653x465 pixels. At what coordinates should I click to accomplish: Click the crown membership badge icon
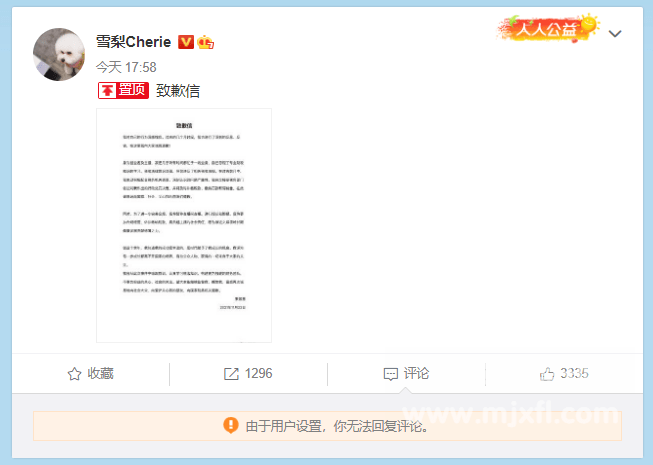point(205,42)
